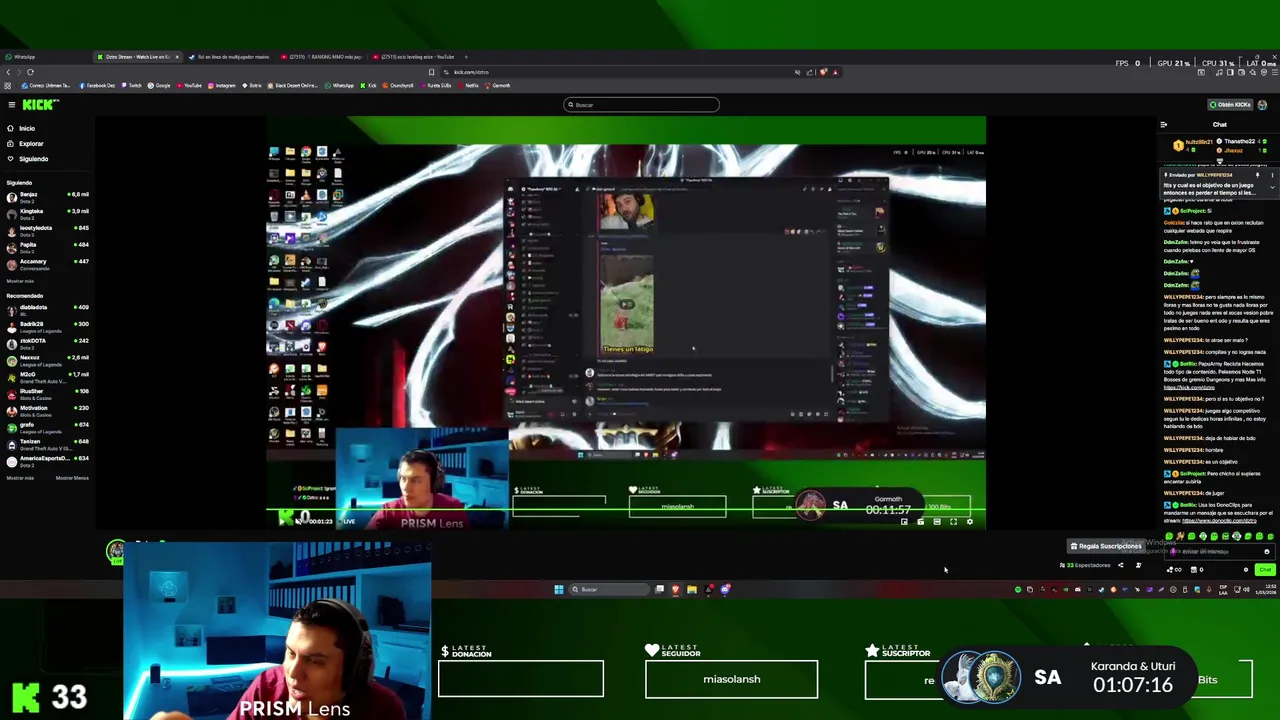Click Regala Suscripciones button
This screenshot has height=720, width=1280.
point(1105,546)
